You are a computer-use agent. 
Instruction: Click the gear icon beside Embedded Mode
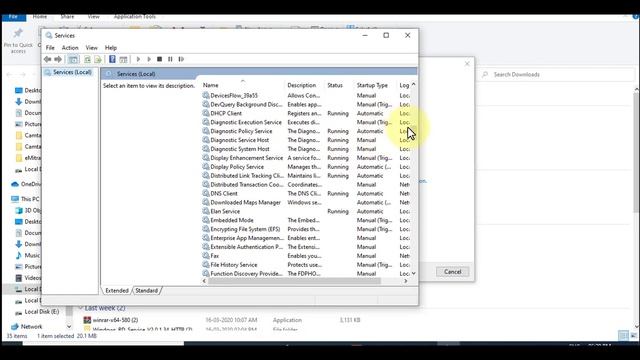[x=206, y=220]
